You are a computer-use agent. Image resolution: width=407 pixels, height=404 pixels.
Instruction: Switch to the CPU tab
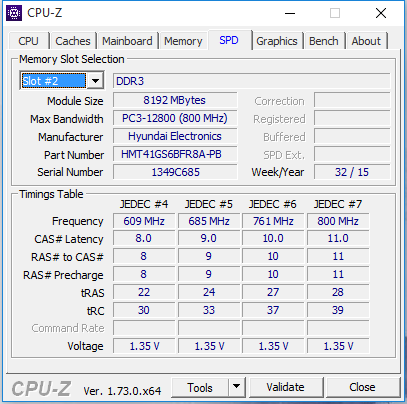(x=29, y=41)
